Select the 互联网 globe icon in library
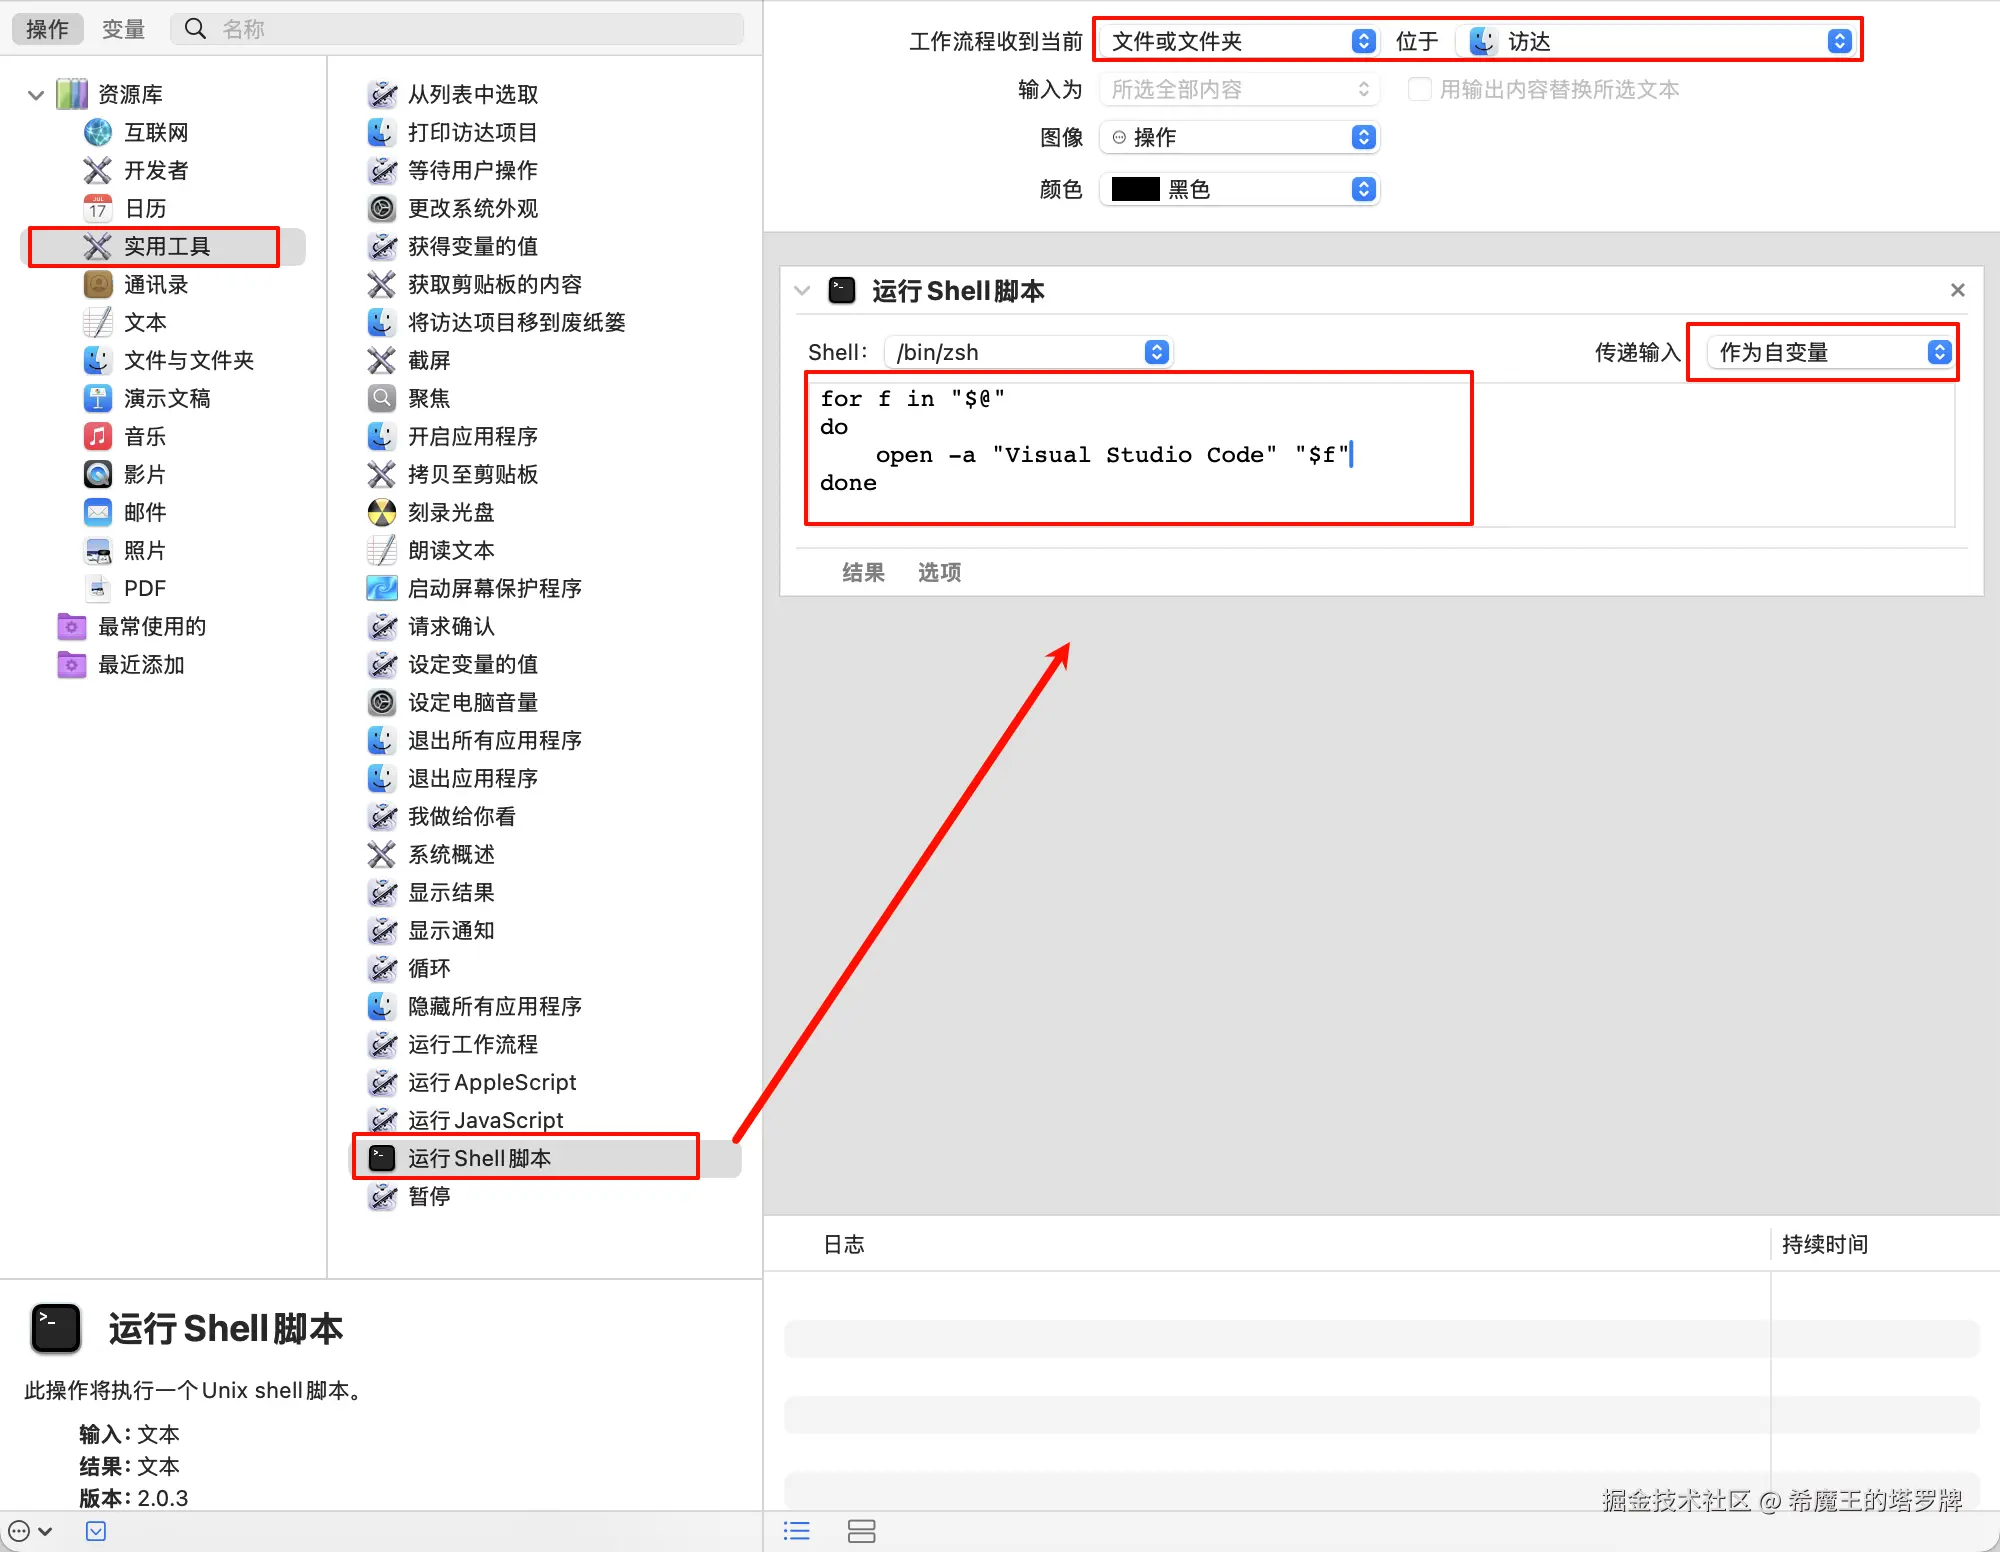 pyautogui.click(x=98, y=132)
